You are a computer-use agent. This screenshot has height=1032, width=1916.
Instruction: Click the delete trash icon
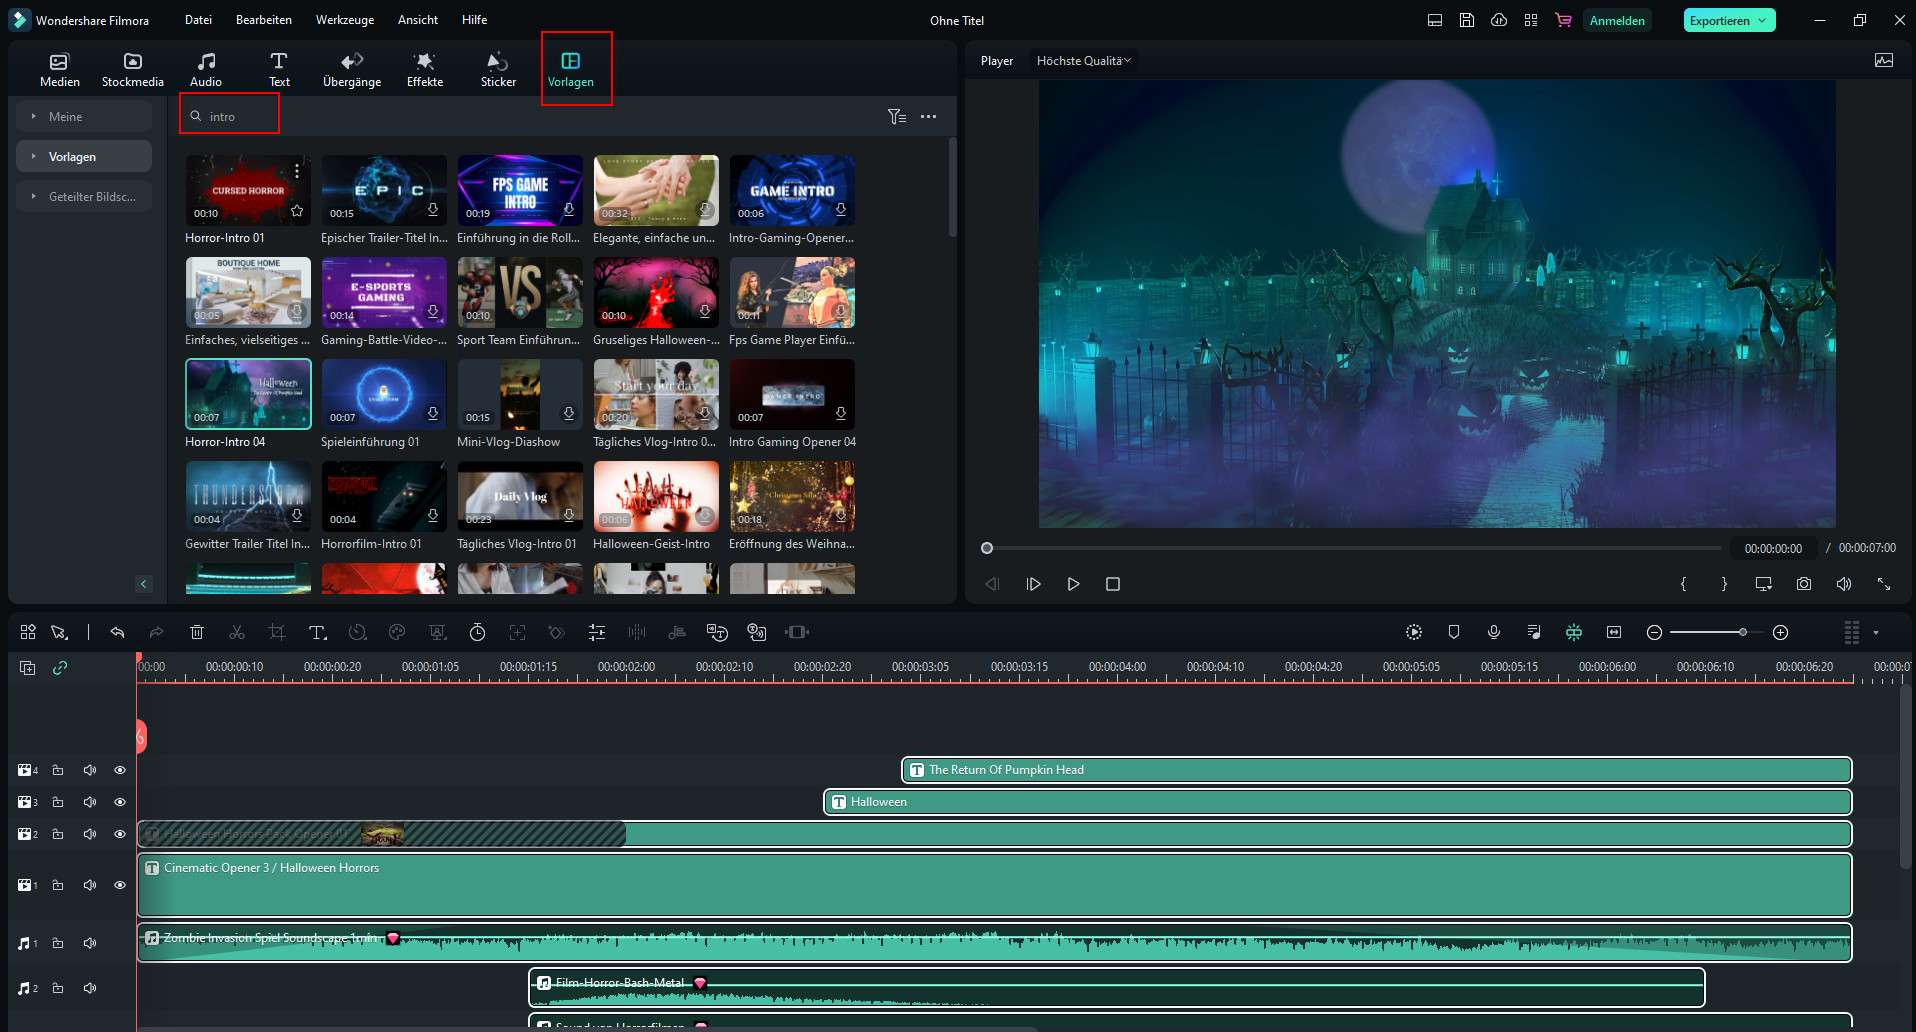[x=197, y=632]
